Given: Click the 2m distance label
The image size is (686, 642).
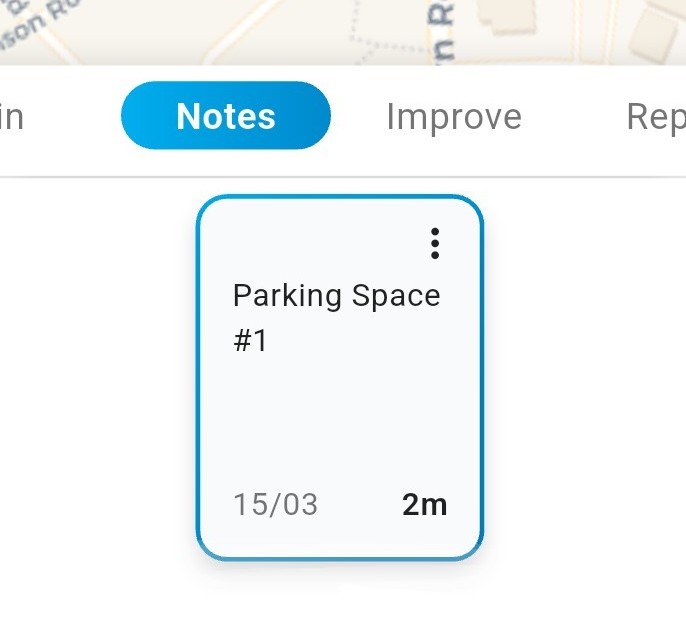Looking at the screenshot, I should coord(424,504).
